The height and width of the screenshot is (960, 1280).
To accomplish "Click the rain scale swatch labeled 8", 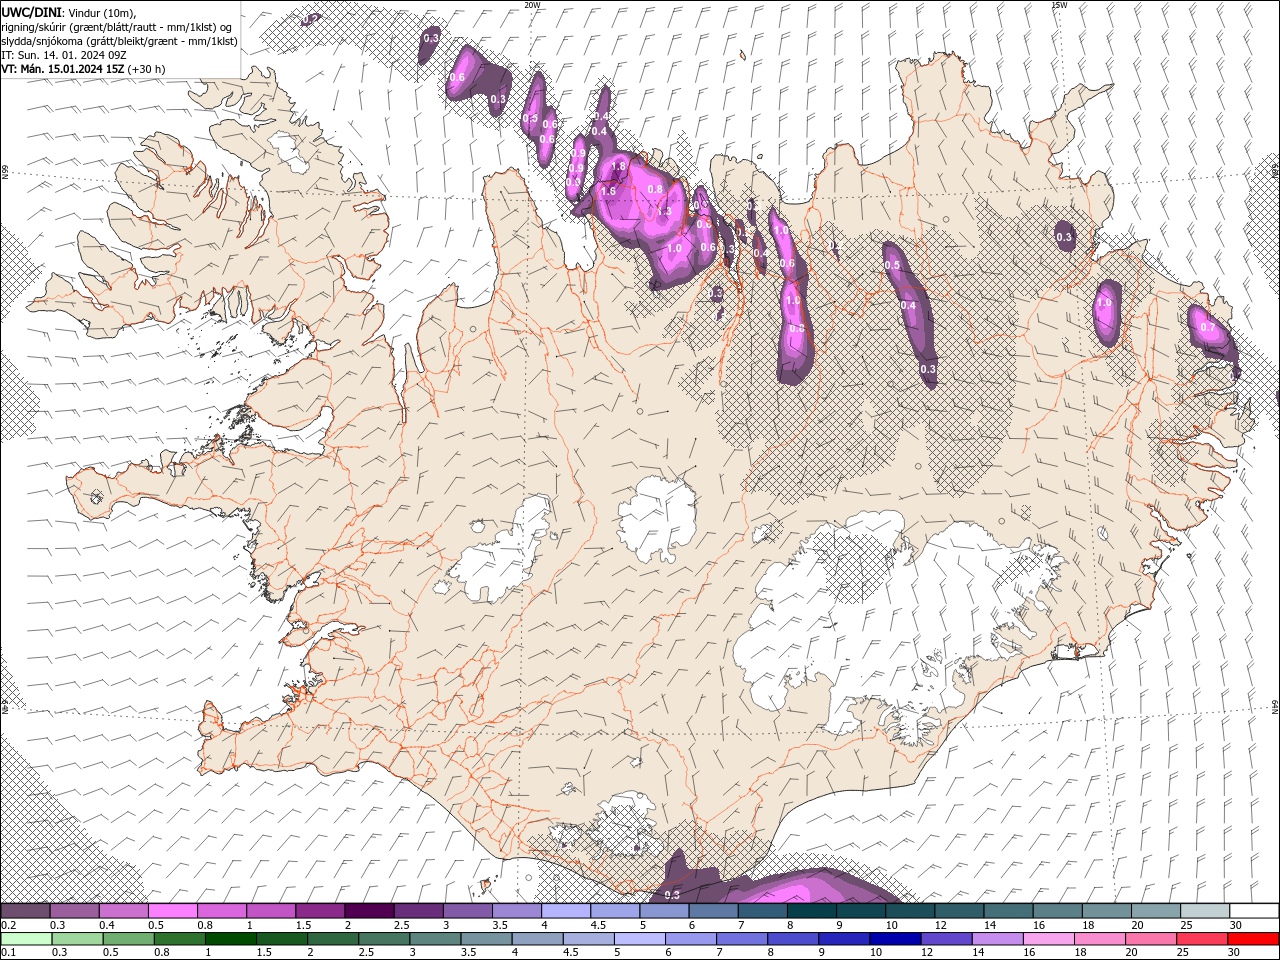I will (x=792, y=939).
